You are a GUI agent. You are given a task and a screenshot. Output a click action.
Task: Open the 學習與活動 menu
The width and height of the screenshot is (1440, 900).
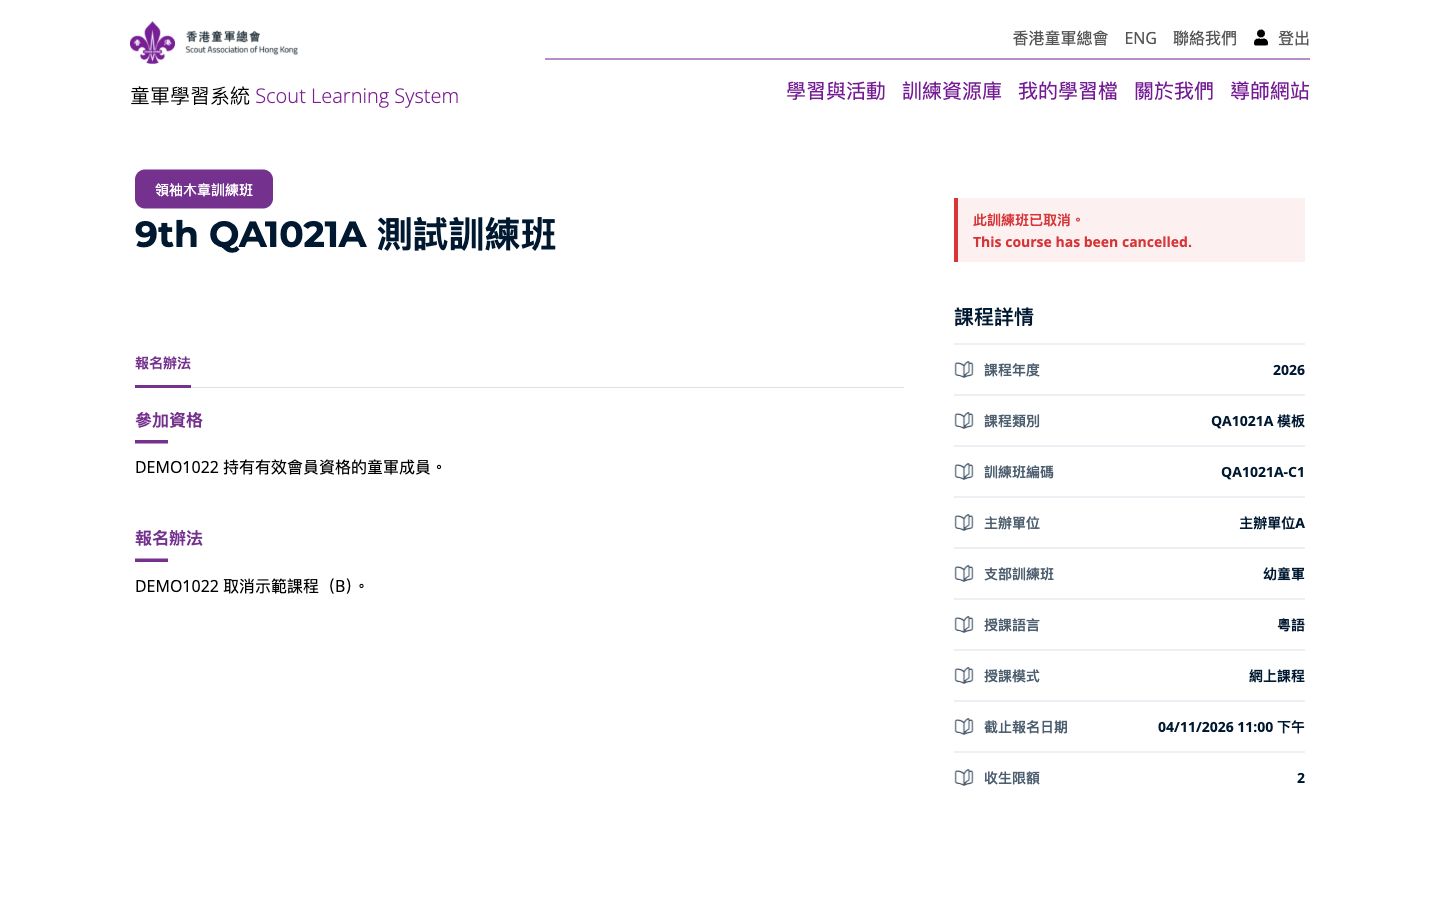(x=836, y=91)
